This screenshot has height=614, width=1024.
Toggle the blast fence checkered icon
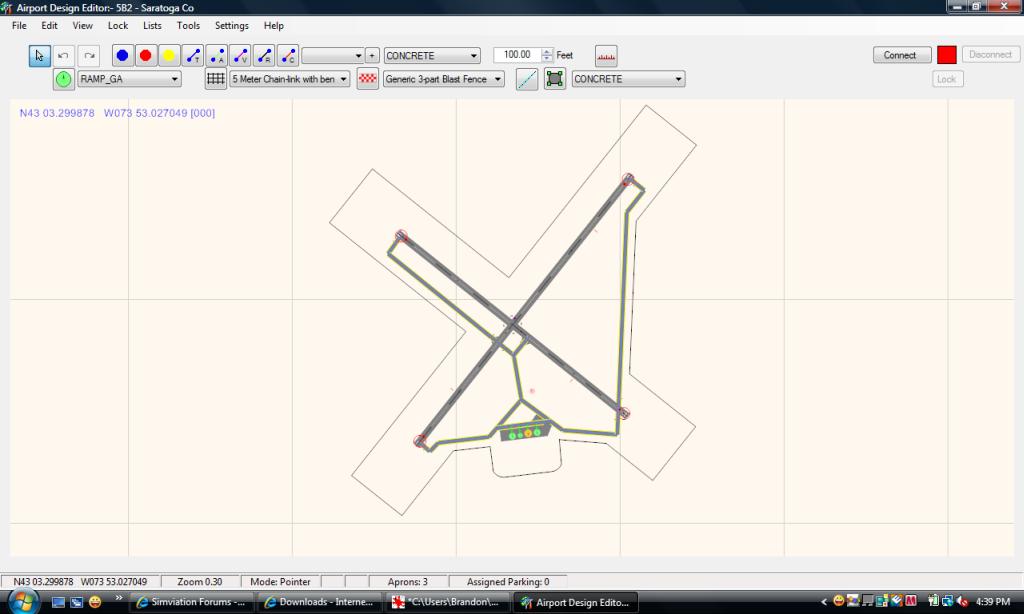click(367, 79)
